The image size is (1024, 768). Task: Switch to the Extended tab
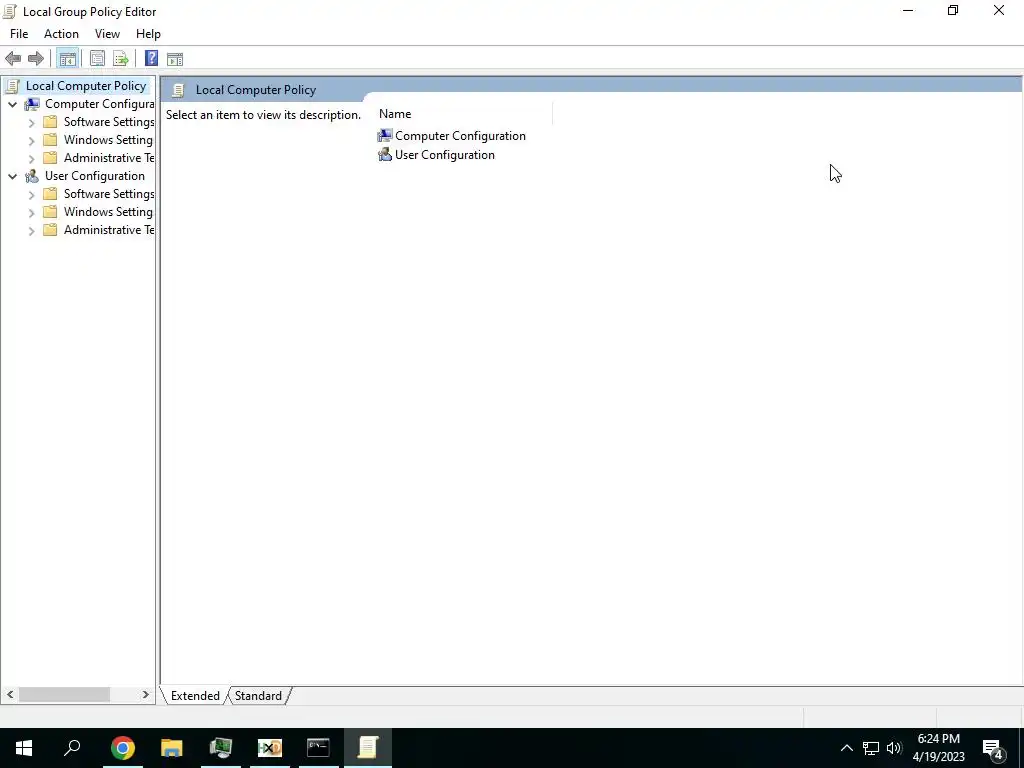click(x=195, y=696)
